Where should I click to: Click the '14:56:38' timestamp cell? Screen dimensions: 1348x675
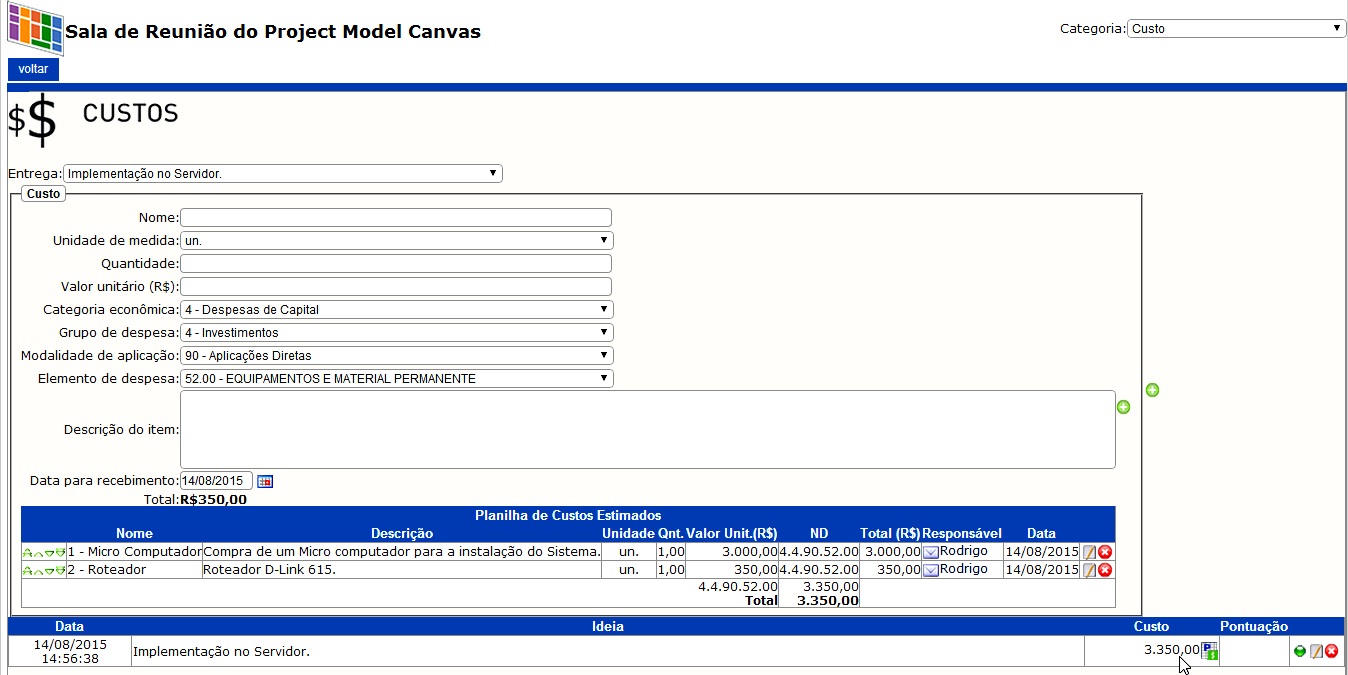pyautogui.click(x=70, y=659)
